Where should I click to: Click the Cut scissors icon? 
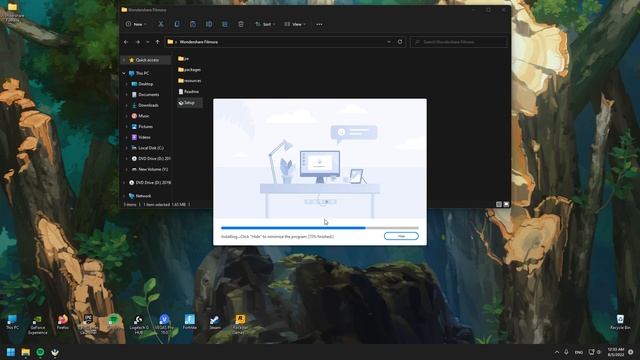(161, 24)
